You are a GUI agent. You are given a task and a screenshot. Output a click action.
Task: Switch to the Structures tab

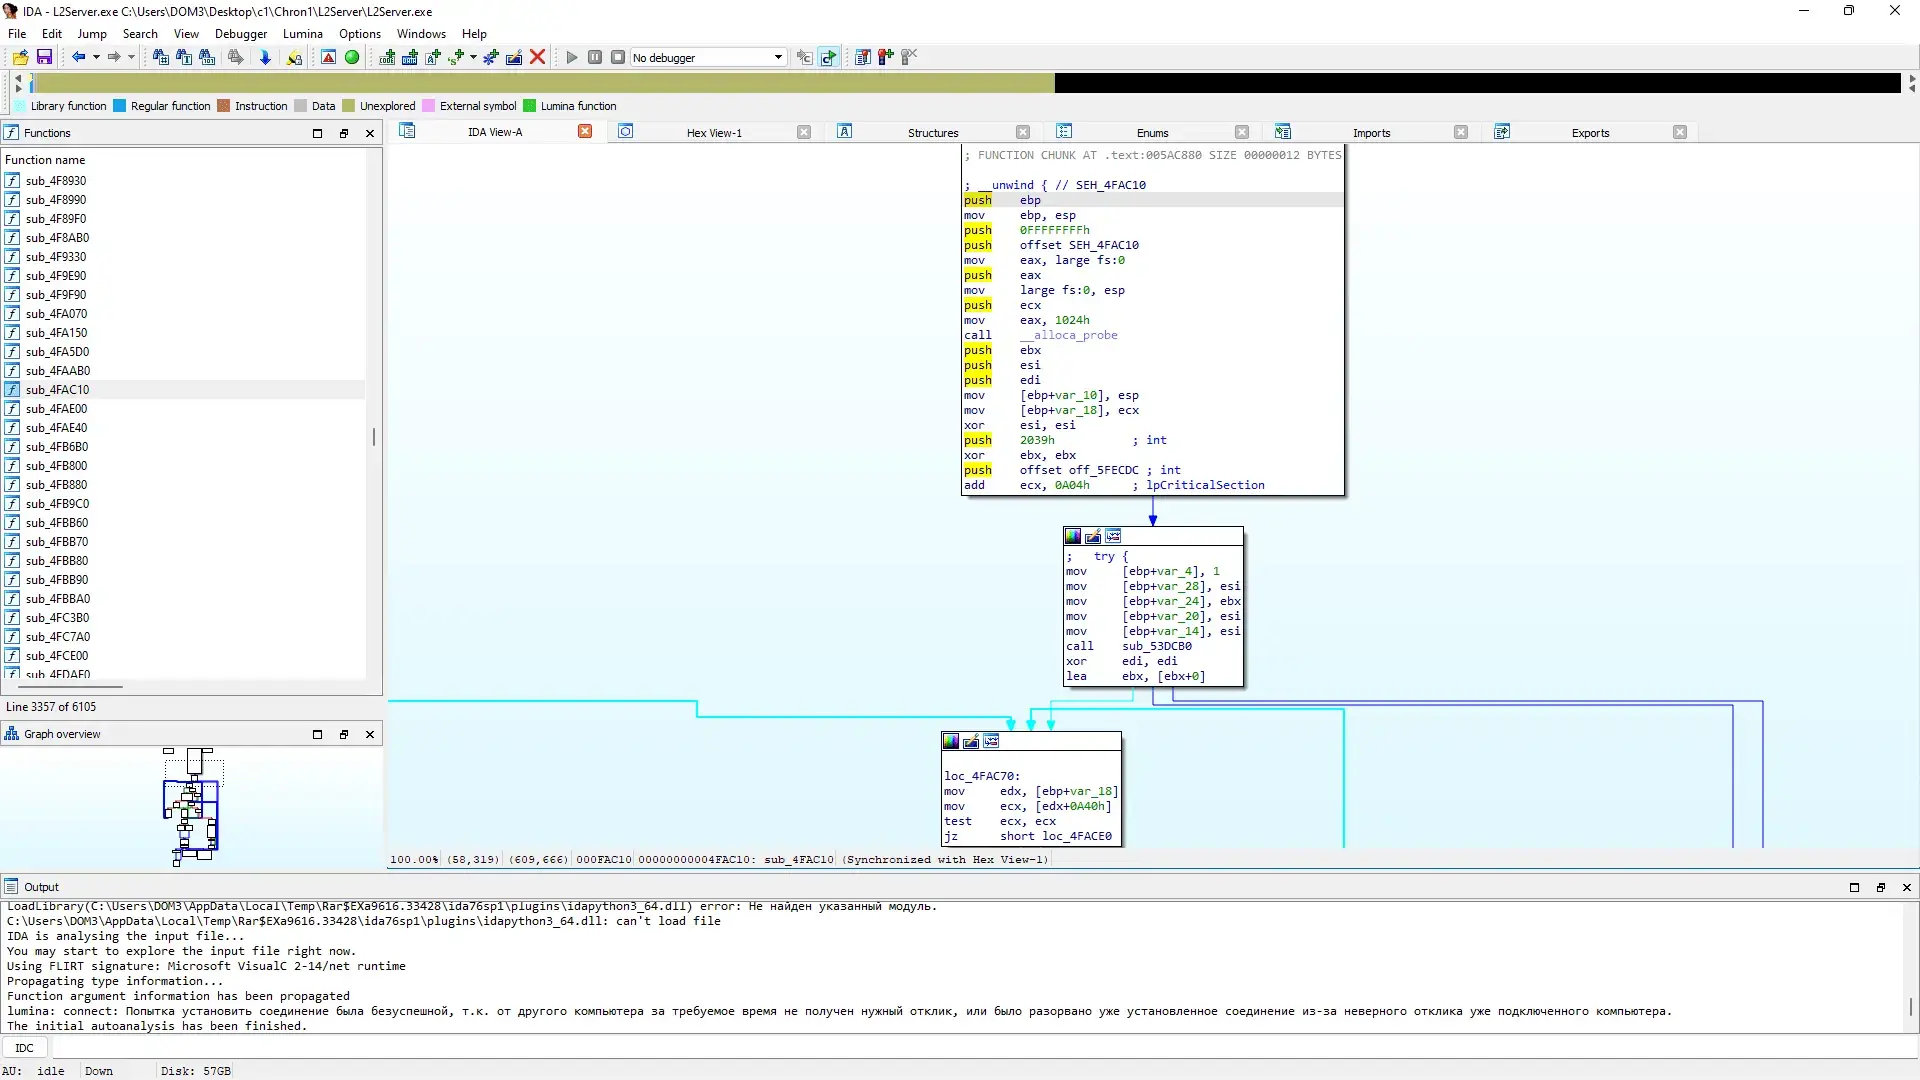[x=933, y=132]
